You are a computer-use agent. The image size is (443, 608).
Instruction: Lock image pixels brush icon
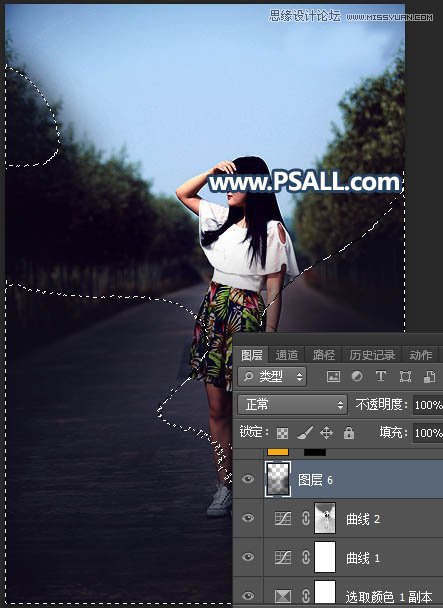pyautogui.click(x=305, y=432)
